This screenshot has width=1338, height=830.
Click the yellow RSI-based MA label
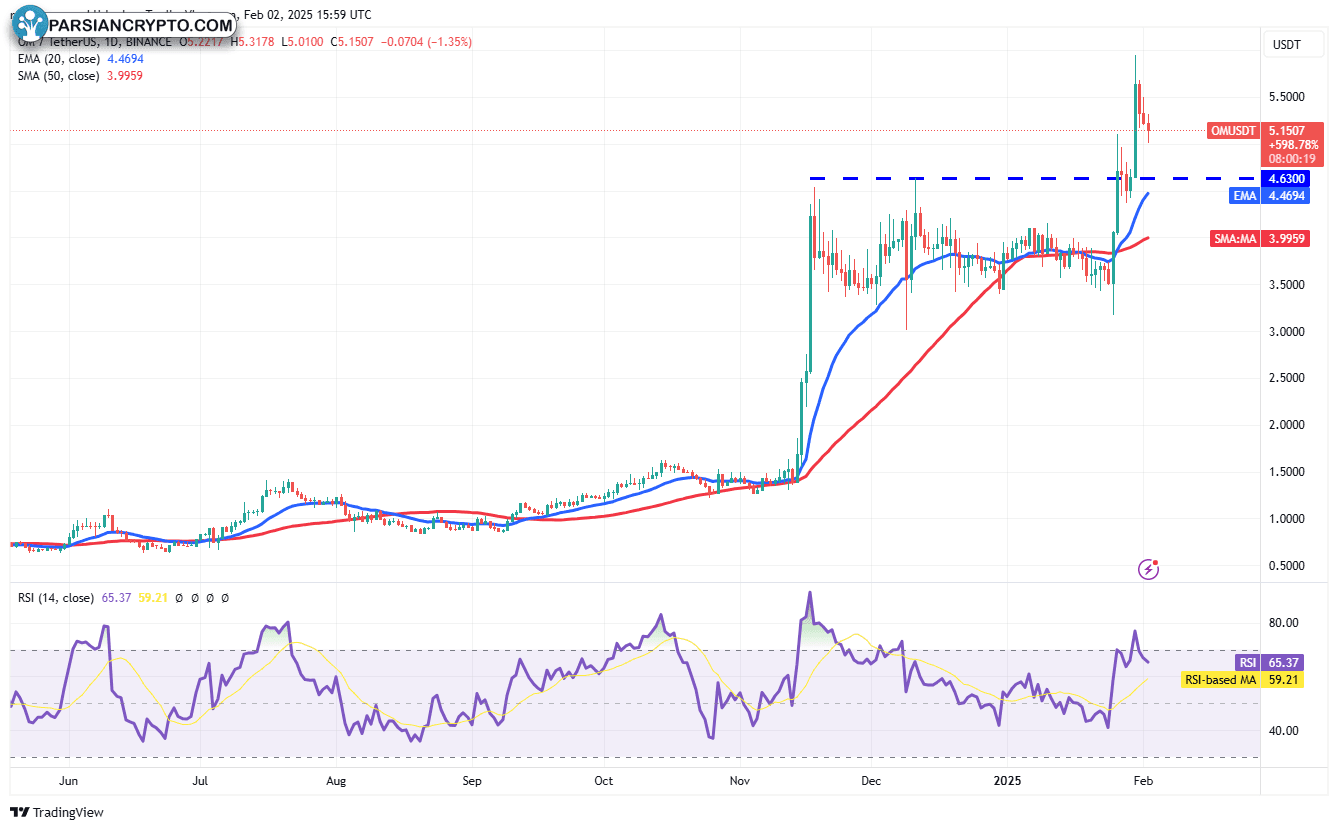pyautogui.click(x=1222, y=680)
